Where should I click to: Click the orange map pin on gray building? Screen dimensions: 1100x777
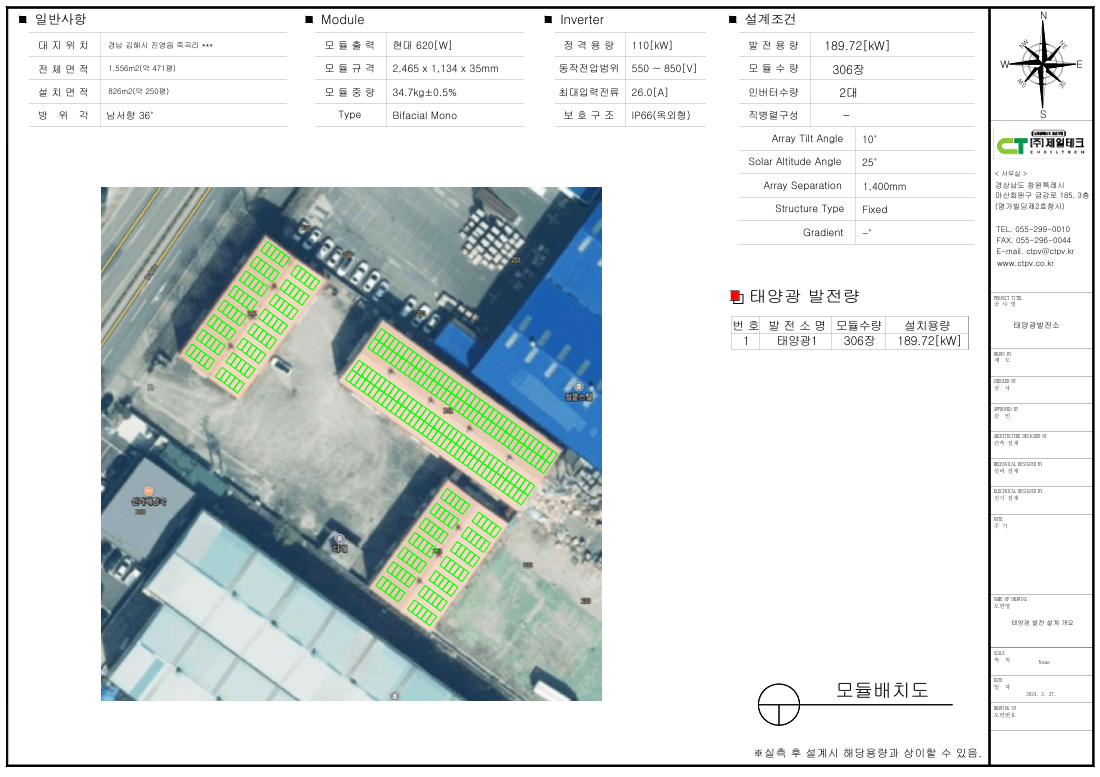[x=148, y=489]
